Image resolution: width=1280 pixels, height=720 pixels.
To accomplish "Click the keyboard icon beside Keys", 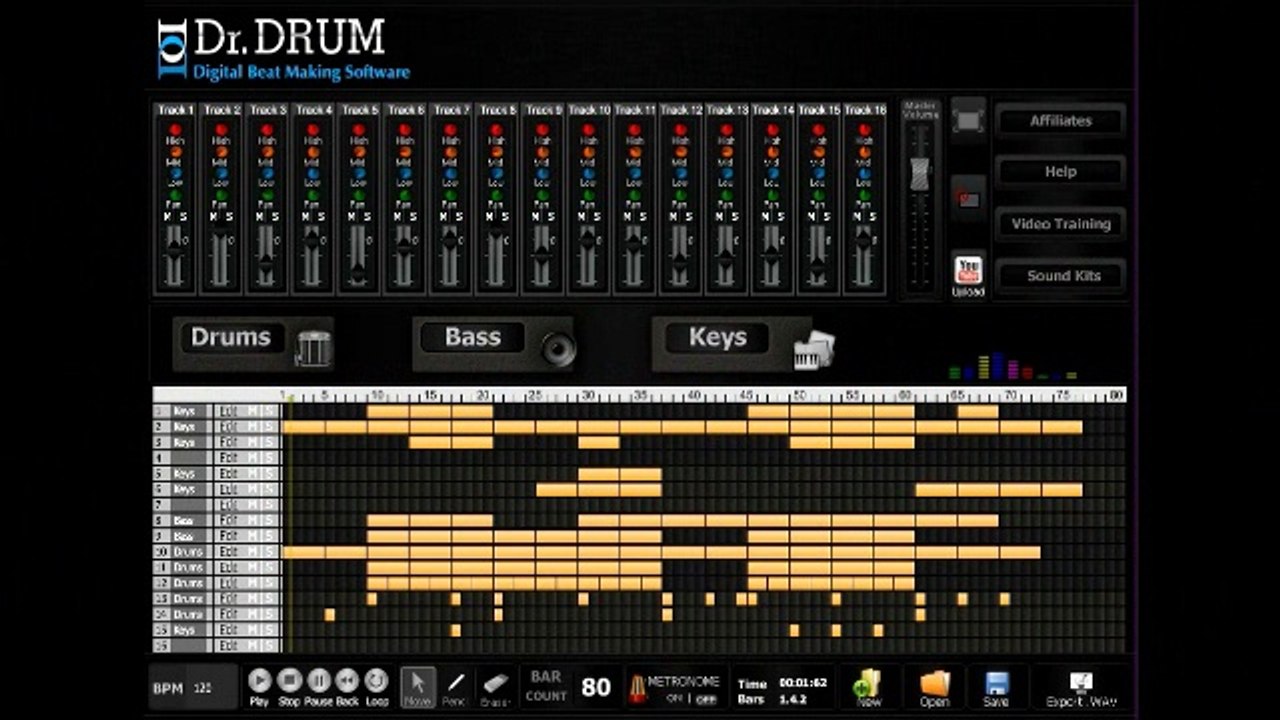I will point(814,349).
